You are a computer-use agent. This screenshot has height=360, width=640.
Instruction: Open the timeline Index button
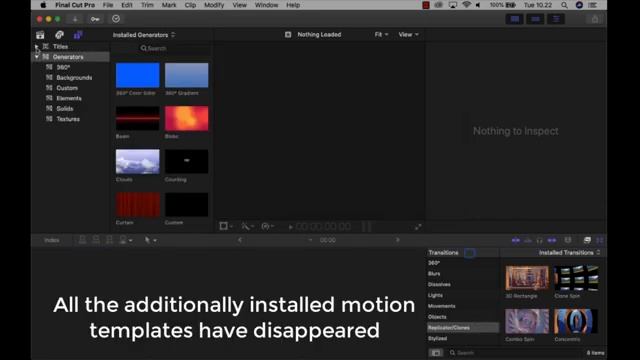coord(52,240)
